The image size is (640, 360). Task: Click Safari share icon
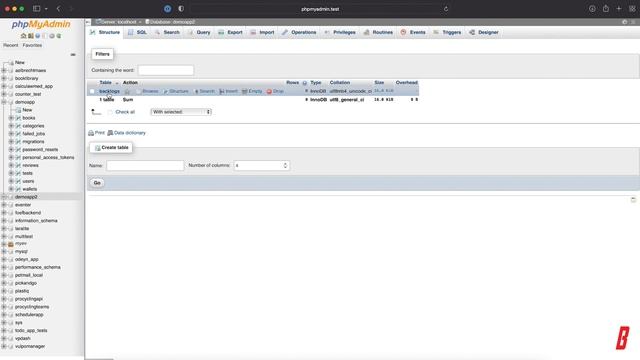(606, 9)
